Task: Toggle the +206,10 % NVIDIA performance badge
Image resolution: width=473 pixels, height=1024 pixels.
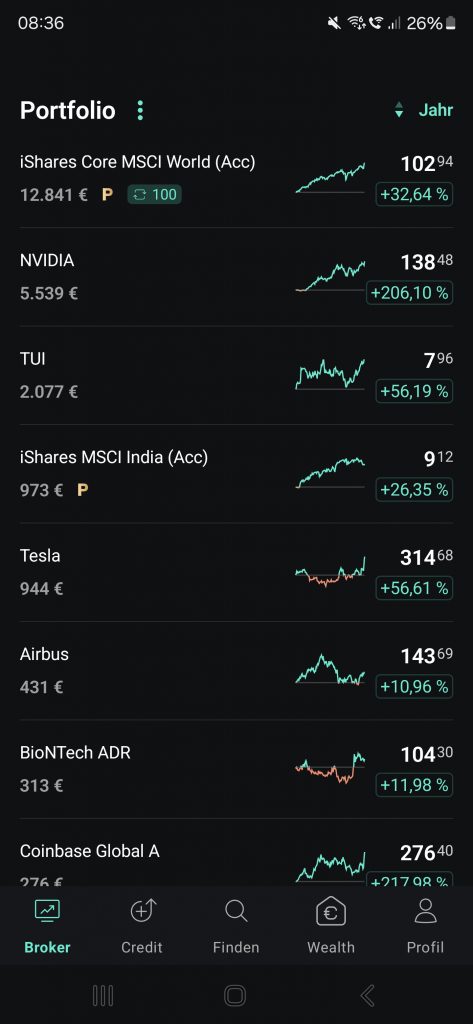Action: 410,293
